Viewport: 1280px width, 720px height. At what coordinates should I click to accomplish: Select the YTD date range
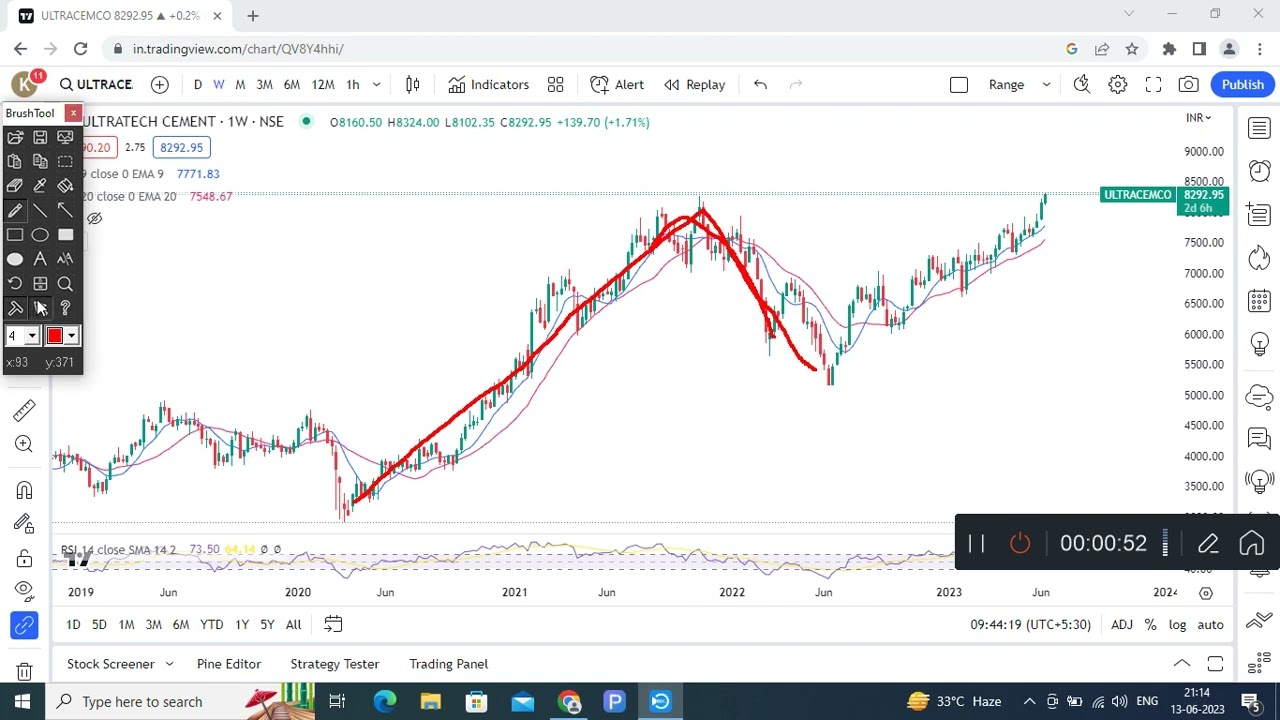pyautogui.click(x=211, y=625)
